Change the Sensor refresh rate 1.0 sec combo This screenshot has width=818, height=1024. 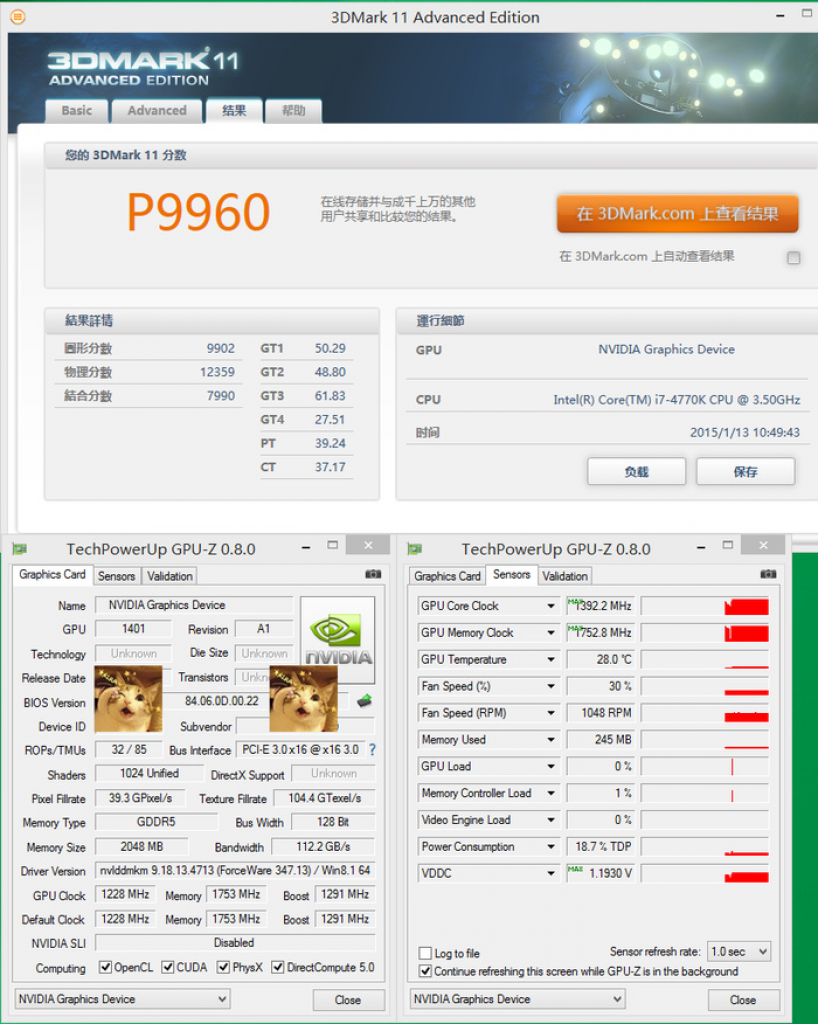[739, 952]
